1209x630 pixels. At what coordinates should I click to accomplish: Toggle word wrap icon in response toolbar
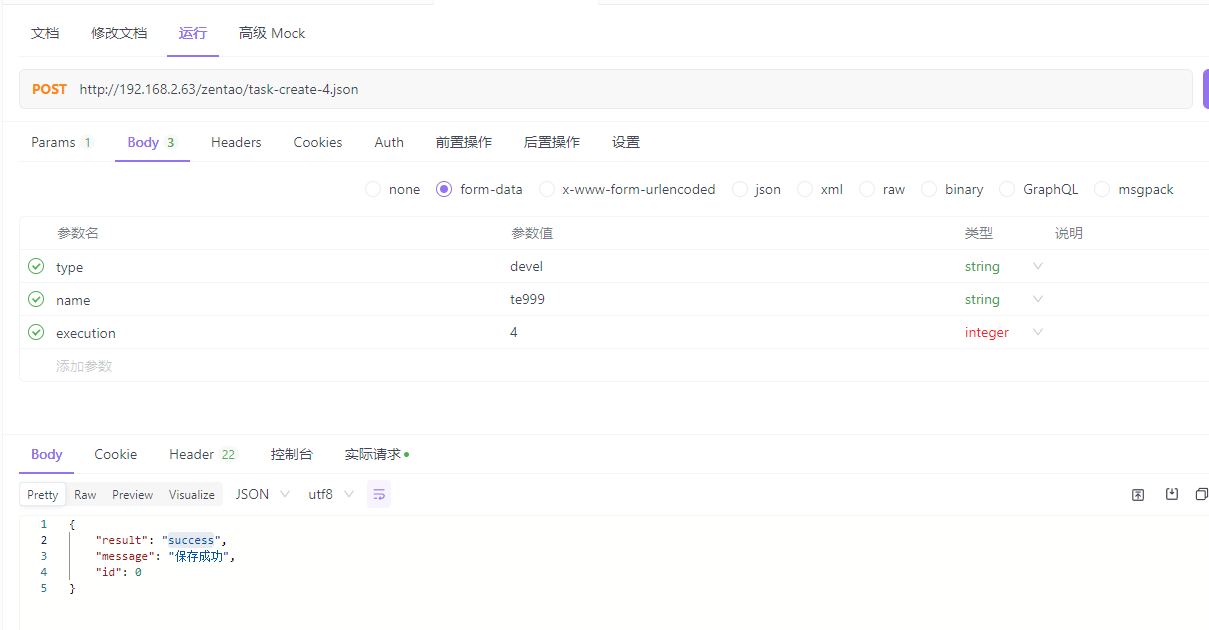379,494
